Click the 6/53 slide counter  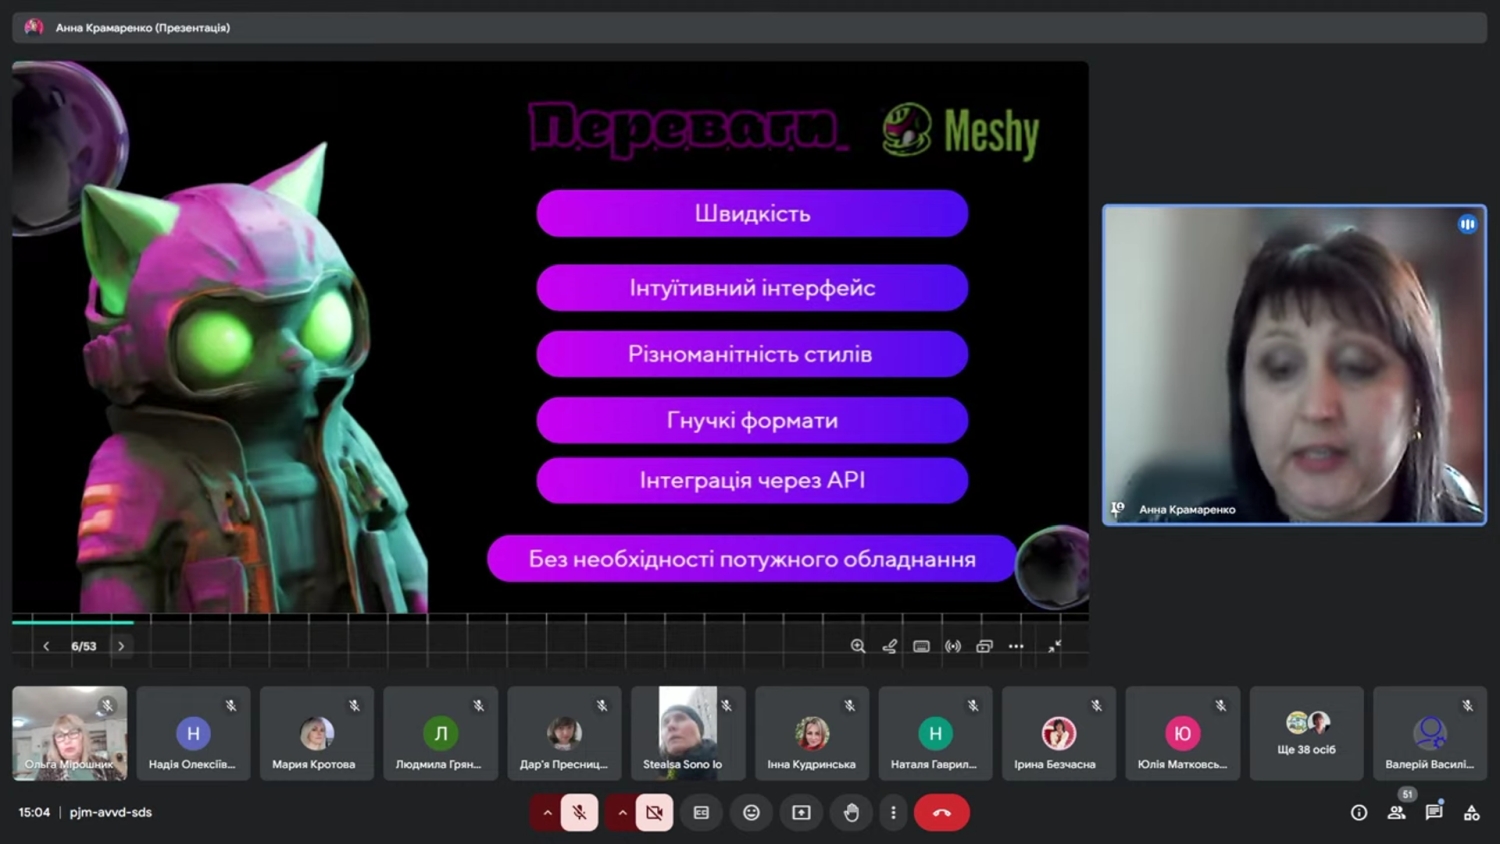pyautogui.click(x=84, y=646)
